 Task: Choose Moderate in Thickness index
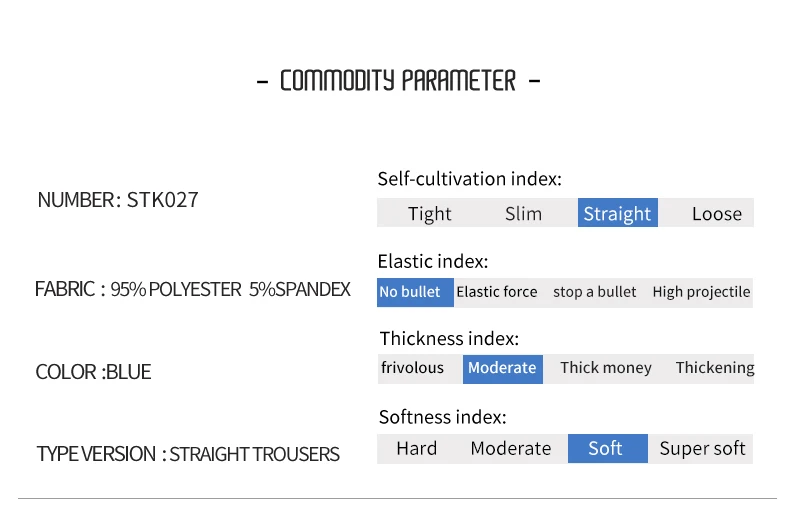pos(502,368)
